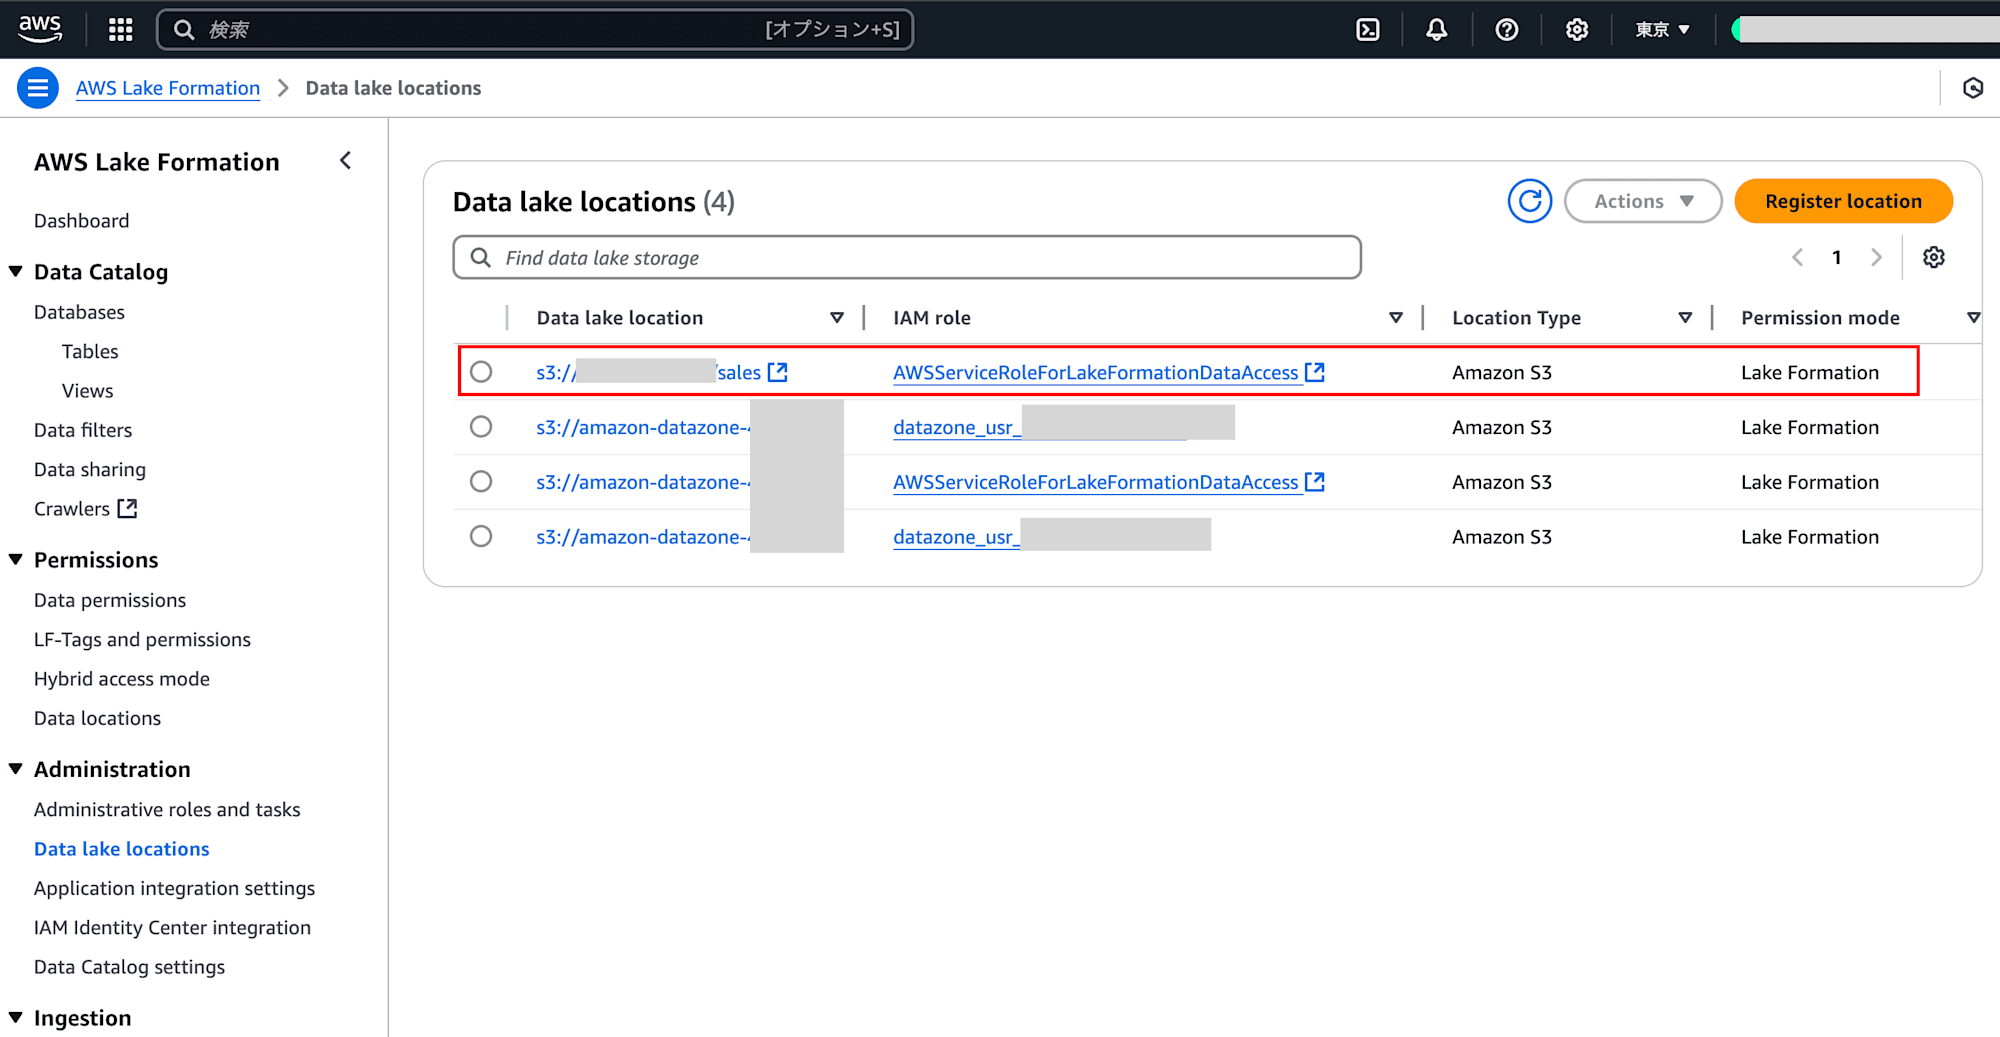Open Tables in the sidebar

tap(90, 351)
